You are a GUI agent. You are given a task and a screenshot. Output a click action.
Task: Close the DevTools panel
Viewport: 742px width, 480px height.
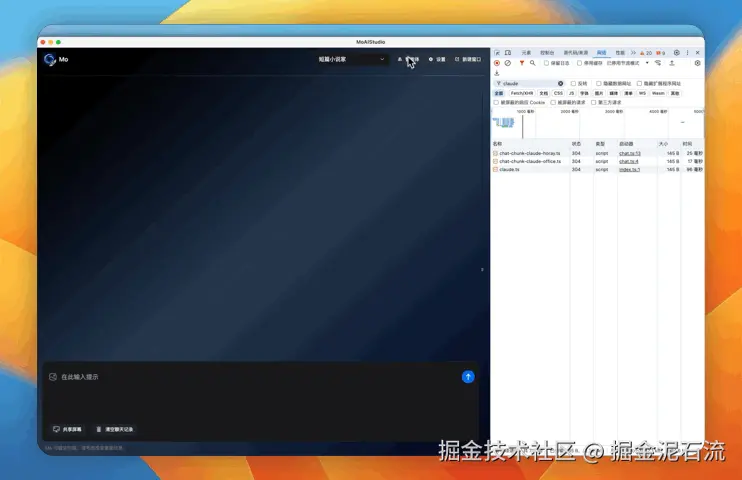point(698,53)
